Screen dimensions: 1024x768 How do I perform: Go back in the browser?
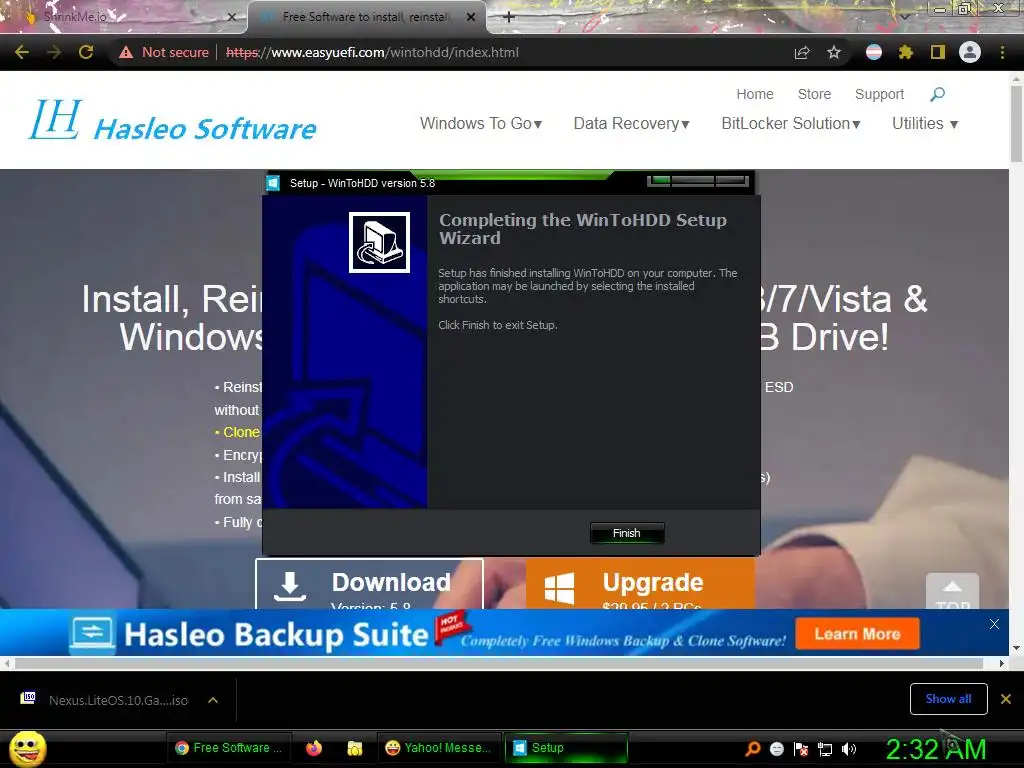[x=22, y=52]
